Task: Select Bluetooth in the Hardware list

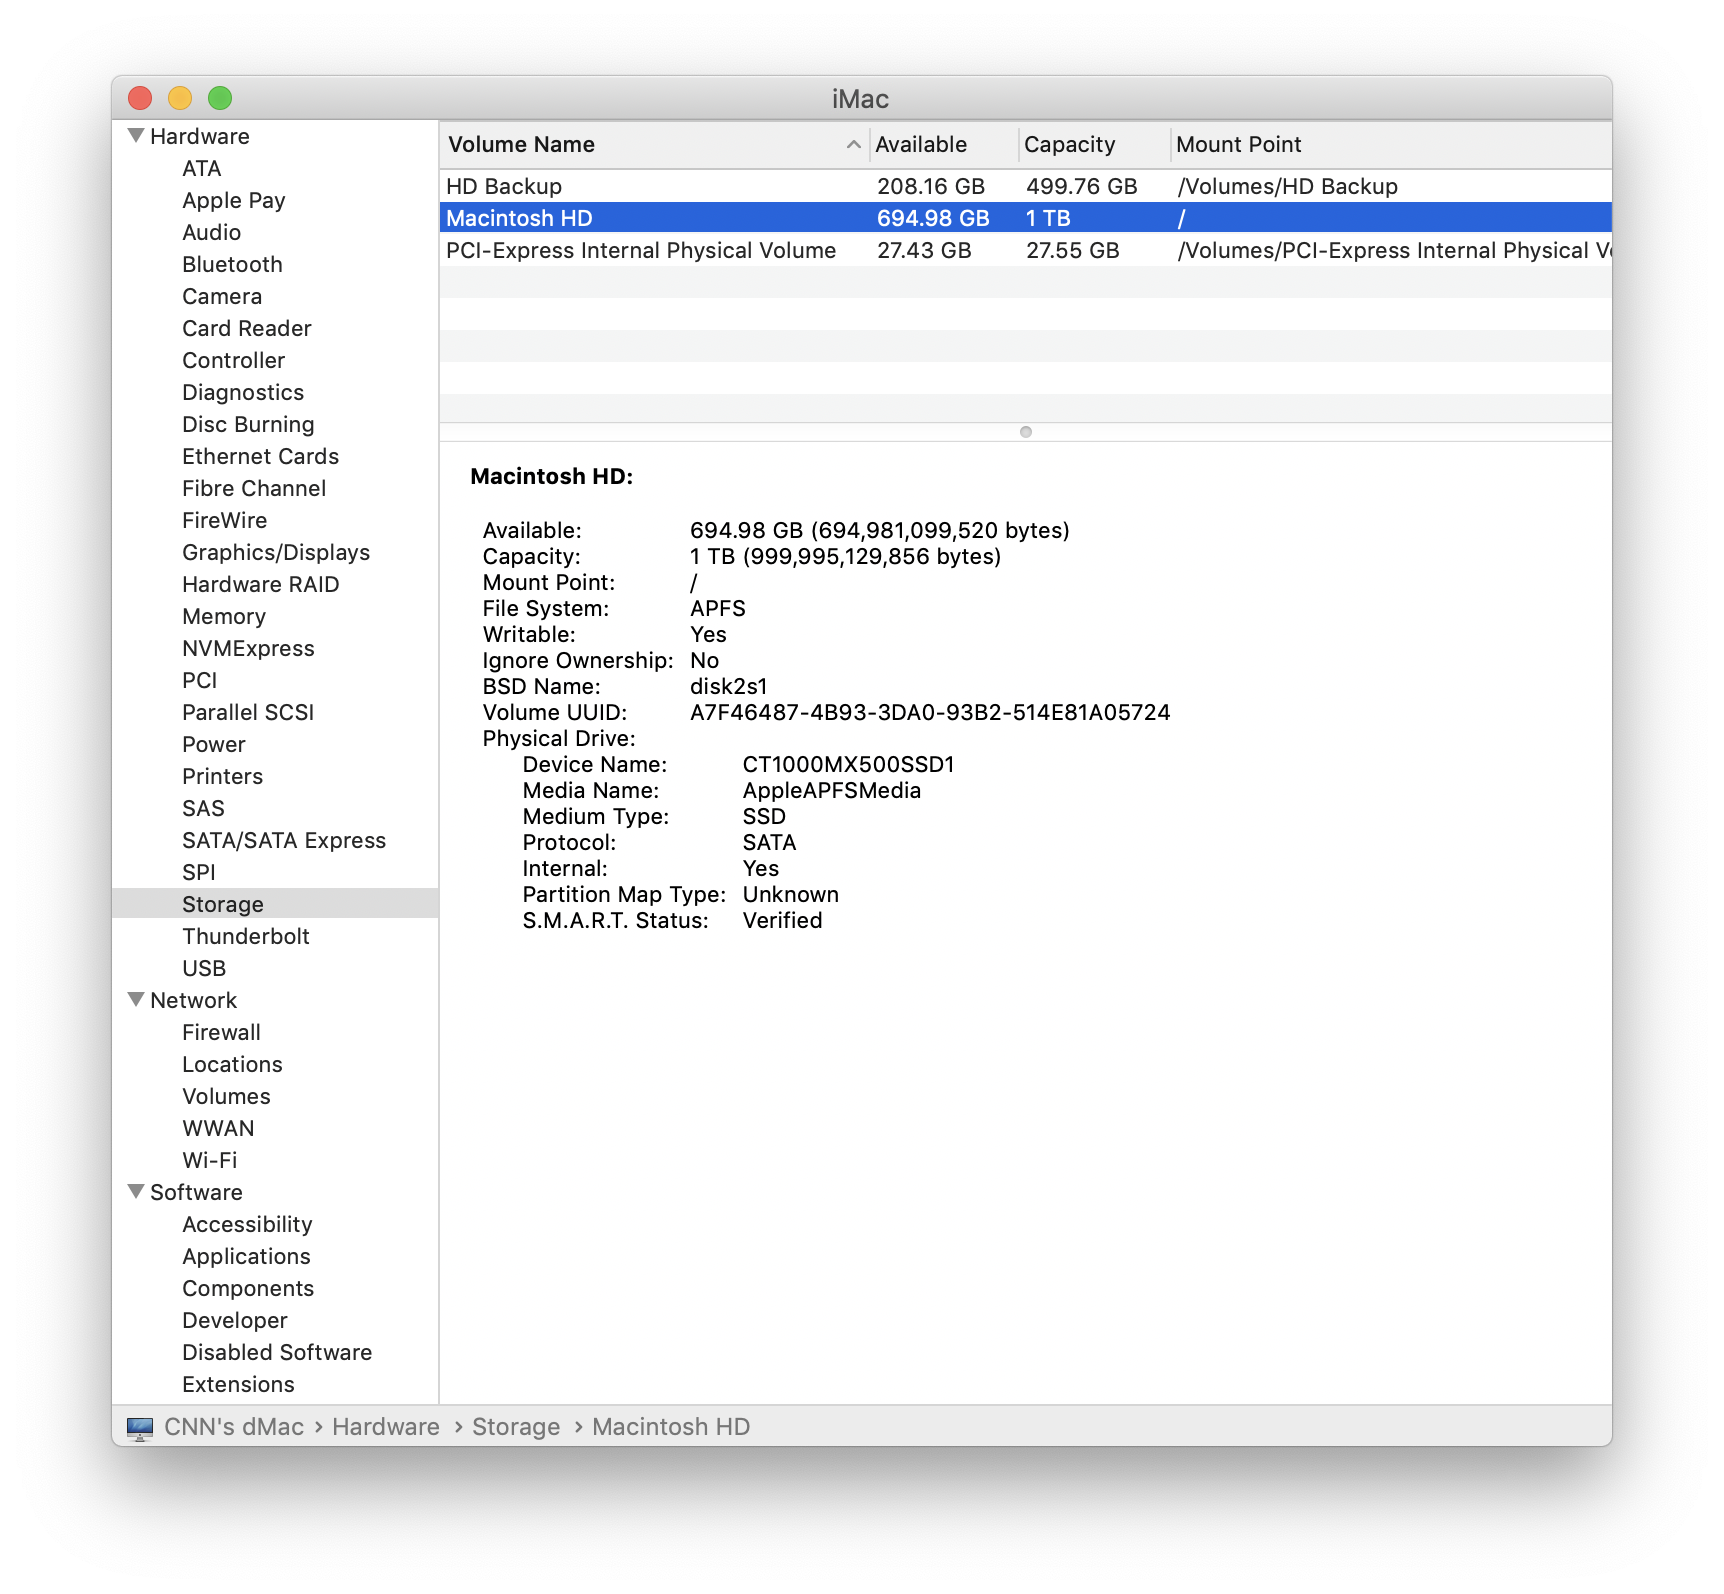Action: click(x=233, y=264)
